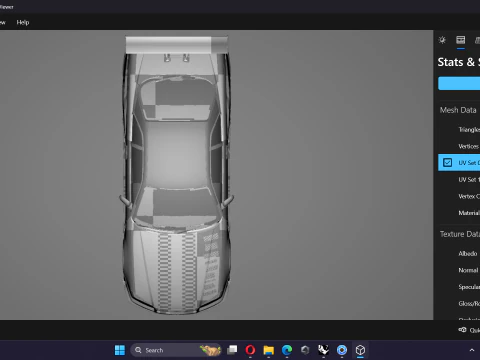Select the Normal texture row
Image resolution: width=480 pixels, height=360 pixels.
(x=459, y=270)
